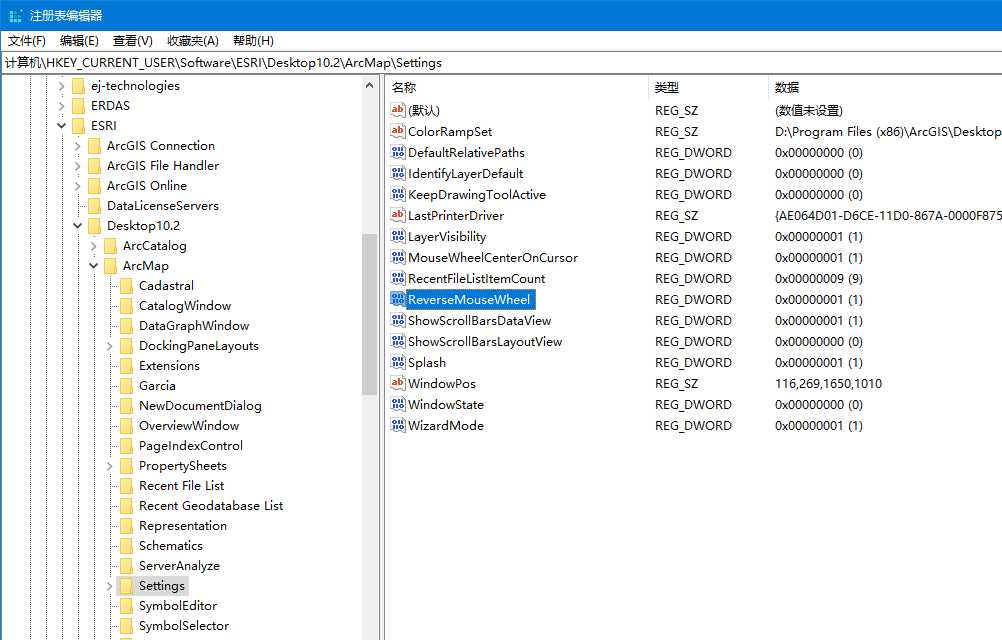Click the DefaultRelativePaths DWORD icon
1002x640 pixels.
pyautogui.click(x=397, y=152)
